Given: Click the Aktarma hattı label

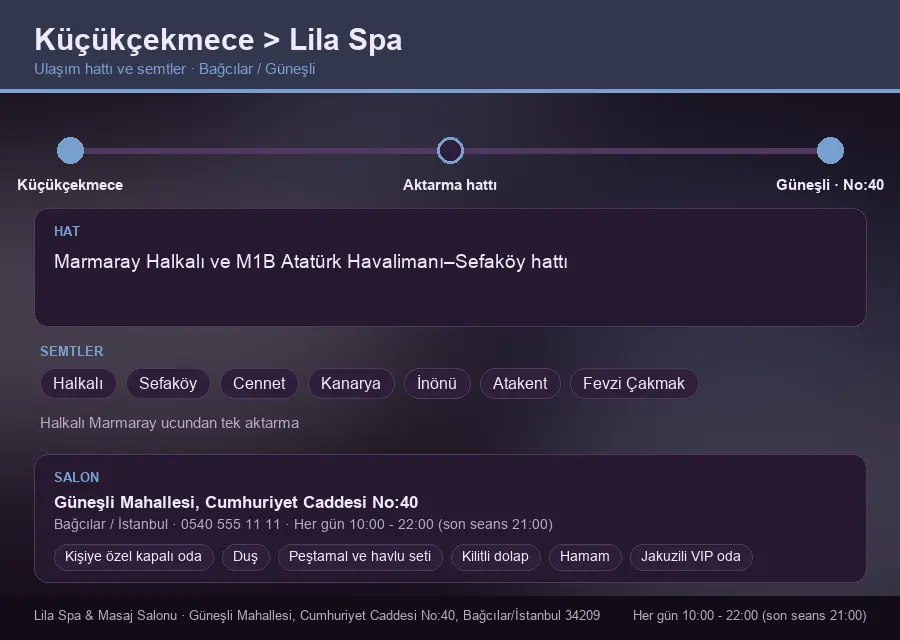Looking at the screenshot, I should click(450, 185).
